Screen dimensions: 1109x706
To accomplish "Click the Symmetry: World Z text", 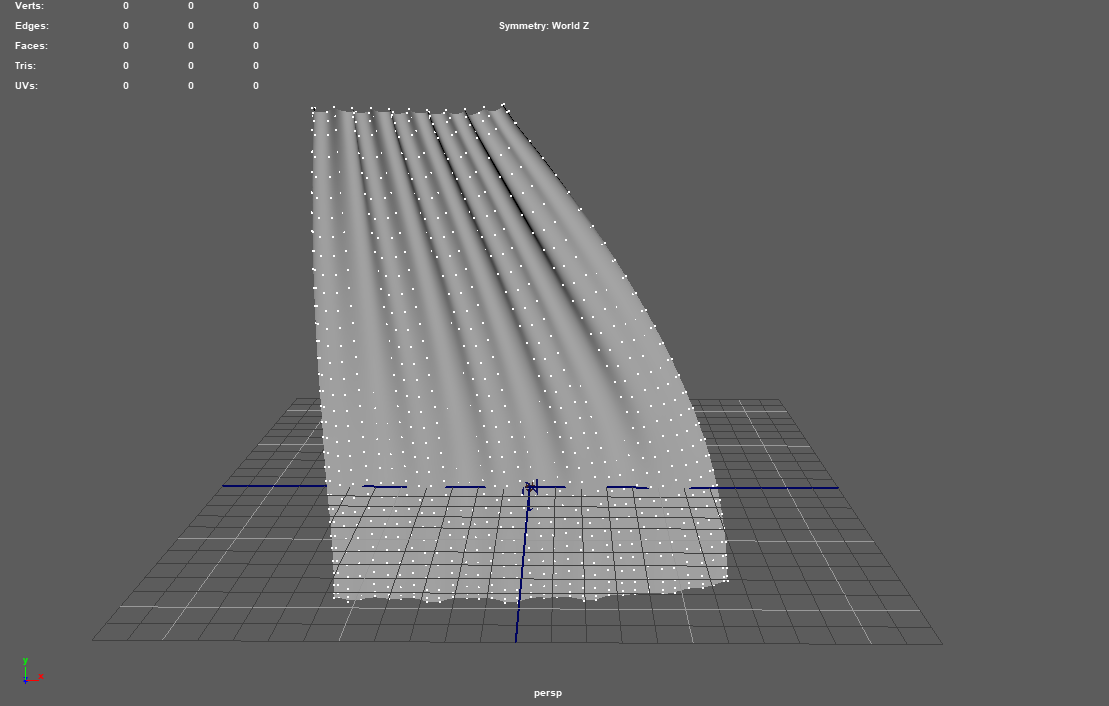I will [544, 25].
